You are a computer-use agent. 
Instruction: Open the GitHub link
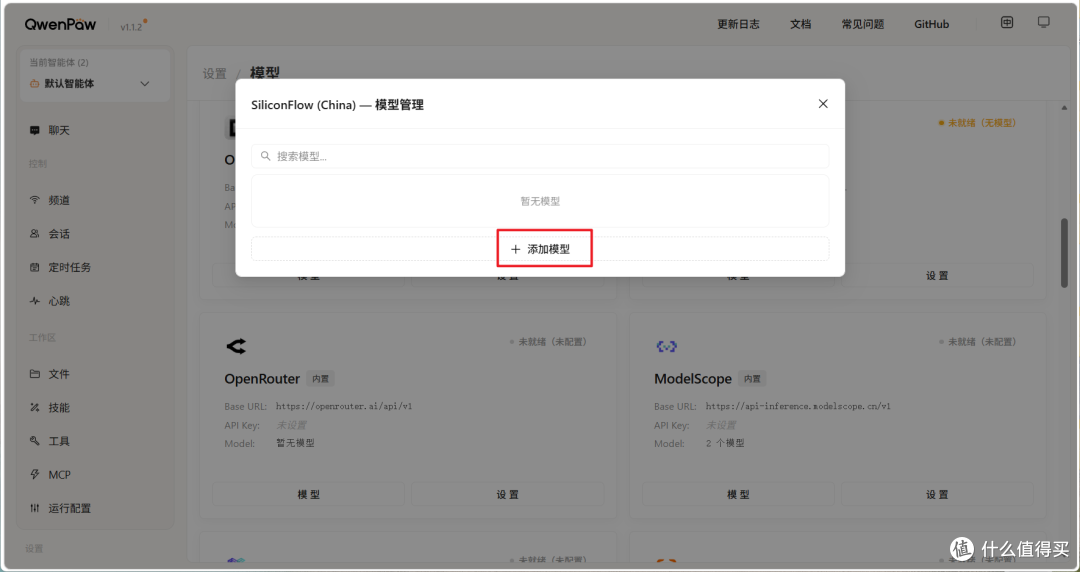[x=931, y=24]
